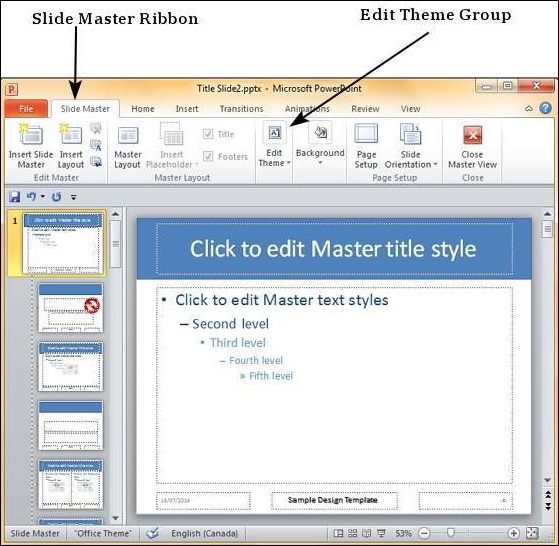Open Undo history dropdown arrow
This screenshot has width=559, height=546.
pos(43,196)
